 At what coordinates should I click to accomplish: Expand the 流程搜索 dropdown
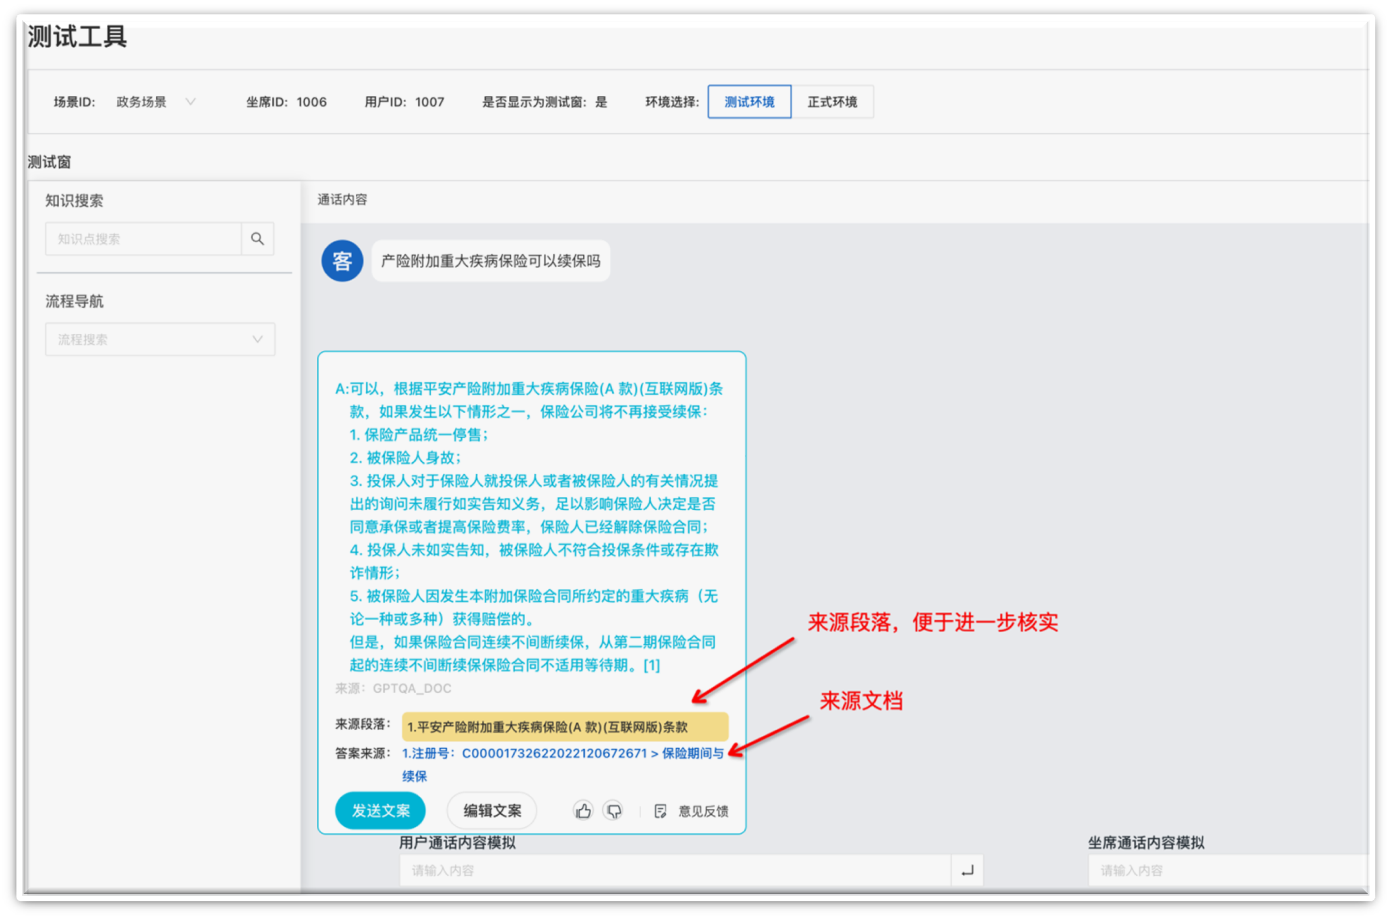[160, 340]
